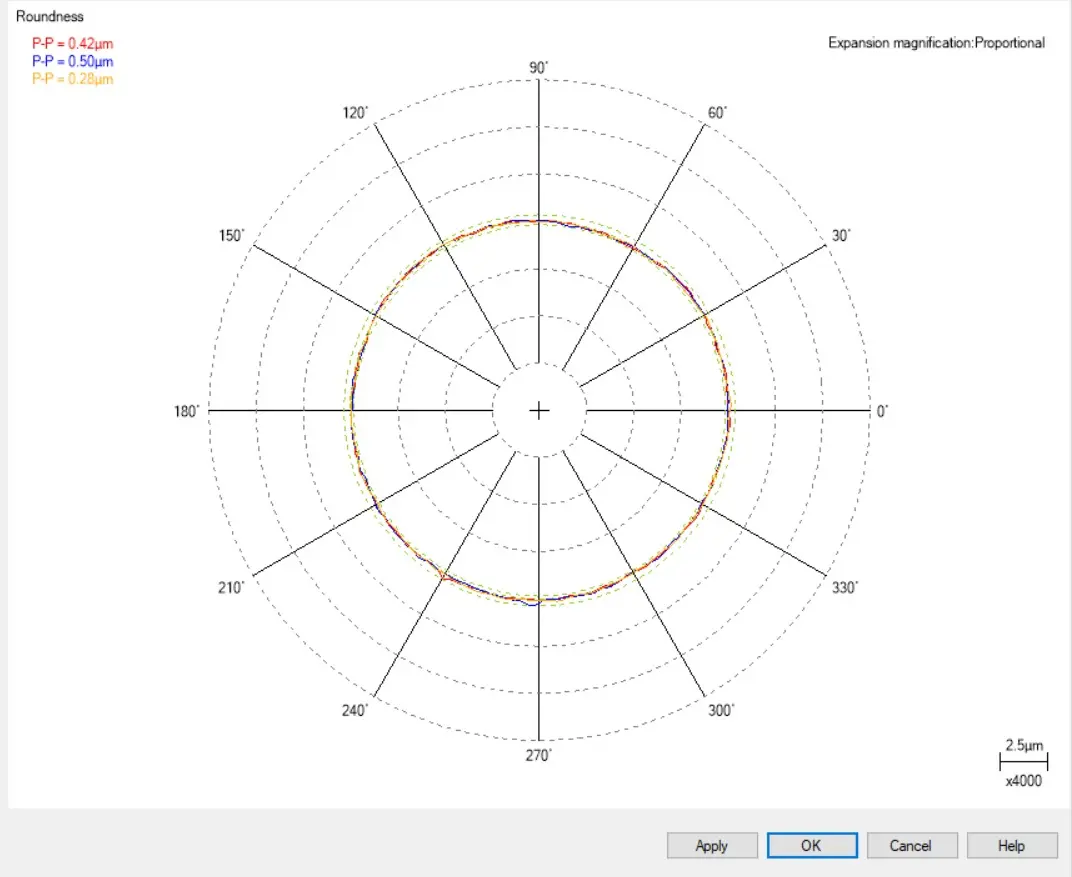Select the orange P-P = 0.28µm legend entry
This screenshot has height=877, width=1072.
(x=72, y=79)
